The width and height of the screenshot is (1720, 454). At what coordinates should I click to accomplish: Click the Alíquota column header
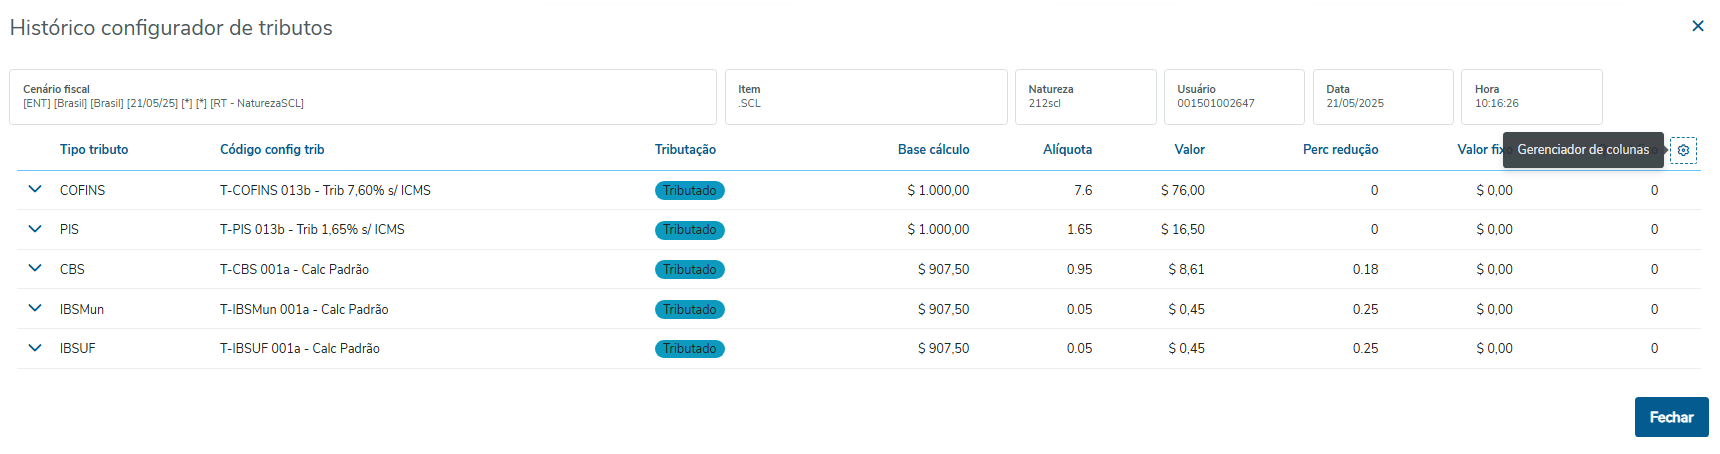[x=1067, y=150]
